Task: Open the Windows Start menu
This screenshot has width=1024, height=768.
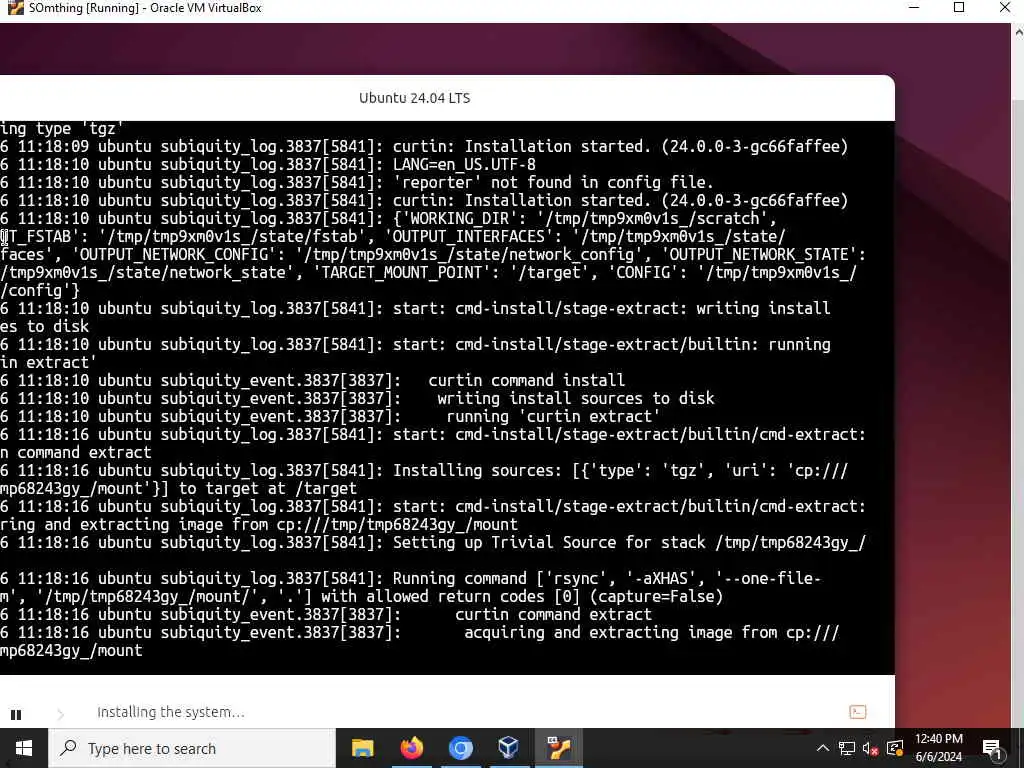Action: (x=24, y=748)
